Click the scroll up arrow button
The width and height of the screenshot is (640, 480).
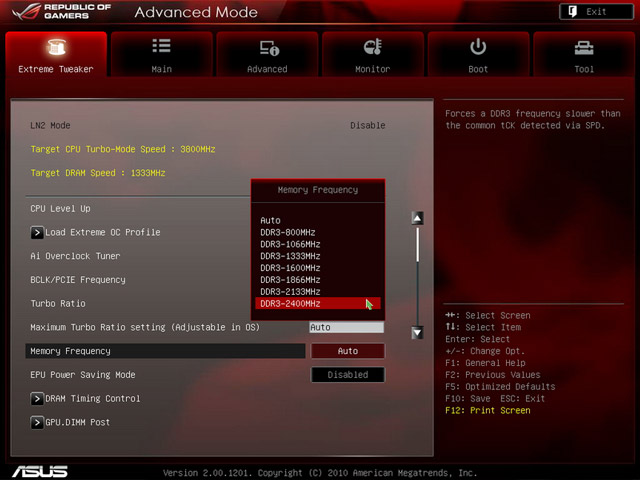tap(417, 218)
